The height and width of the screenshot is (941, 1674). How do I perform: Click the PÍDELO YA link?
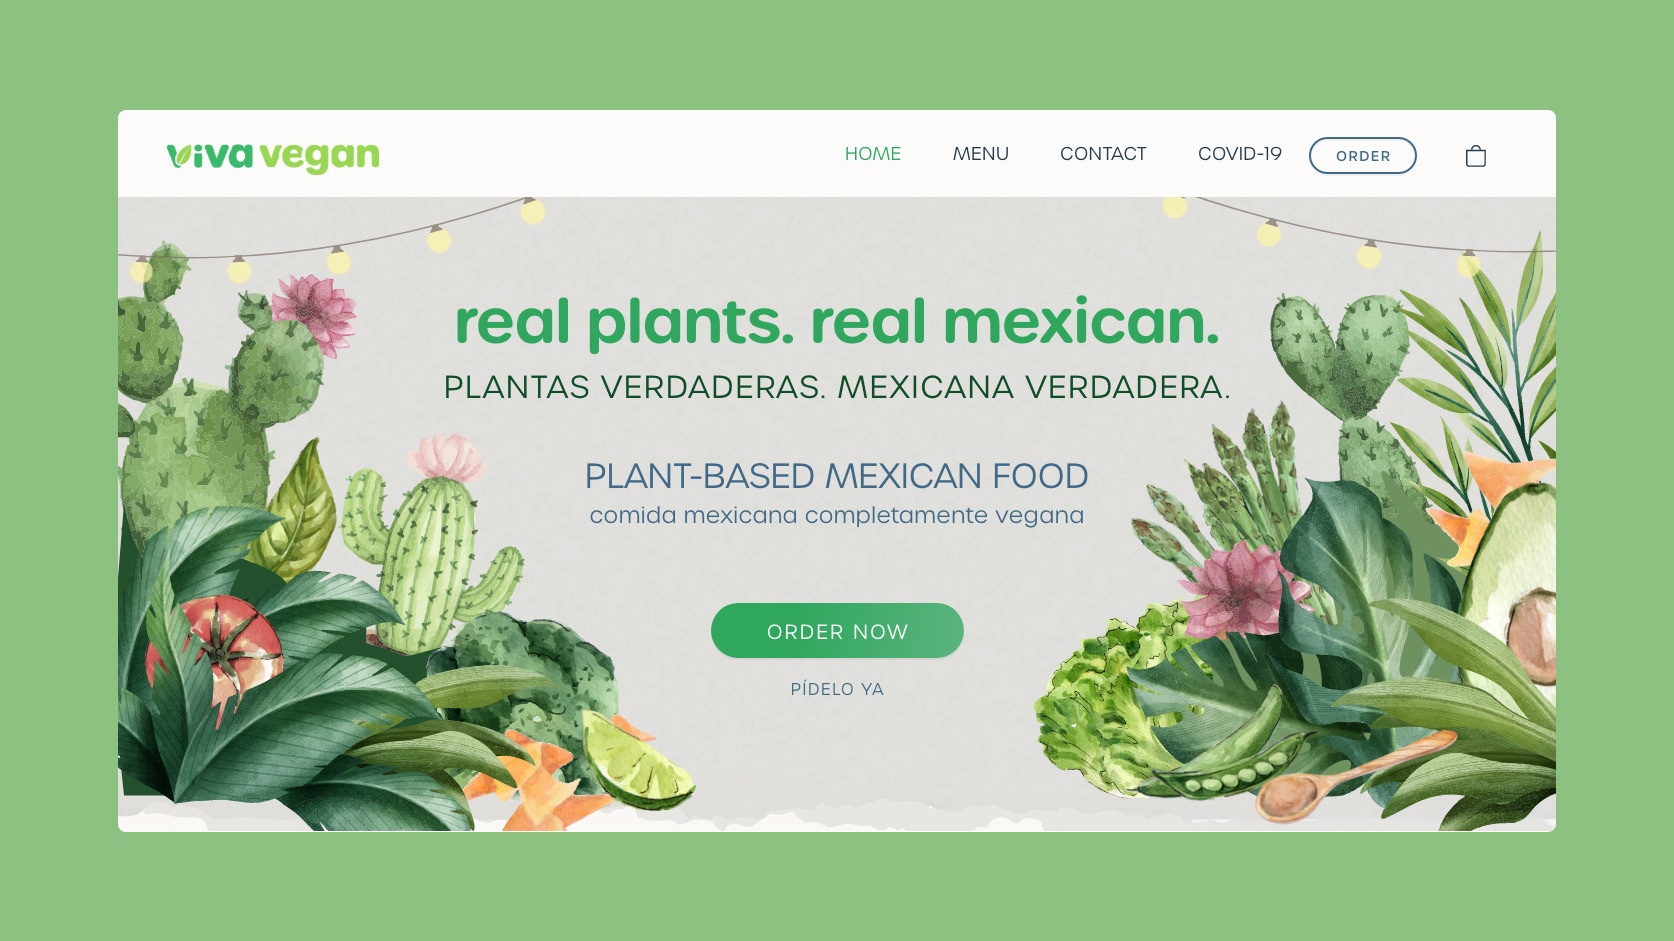tap(837, 689)
